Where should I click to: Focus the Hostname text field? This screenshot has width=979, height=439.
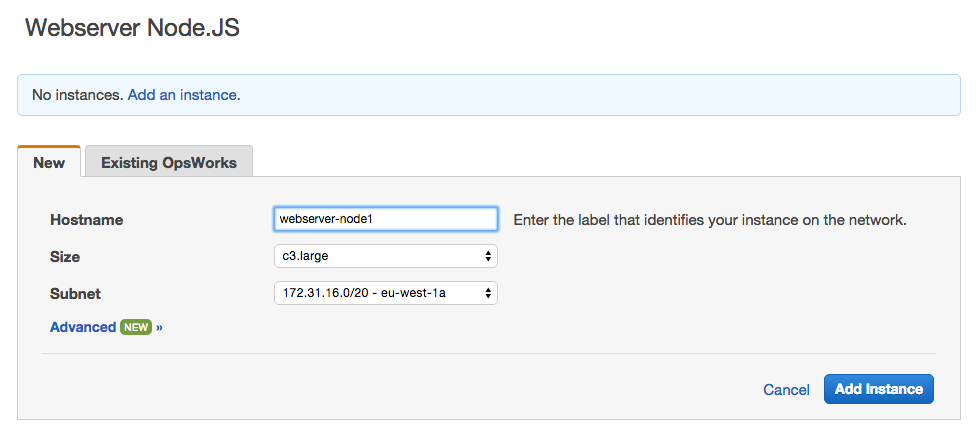(385, 219)
